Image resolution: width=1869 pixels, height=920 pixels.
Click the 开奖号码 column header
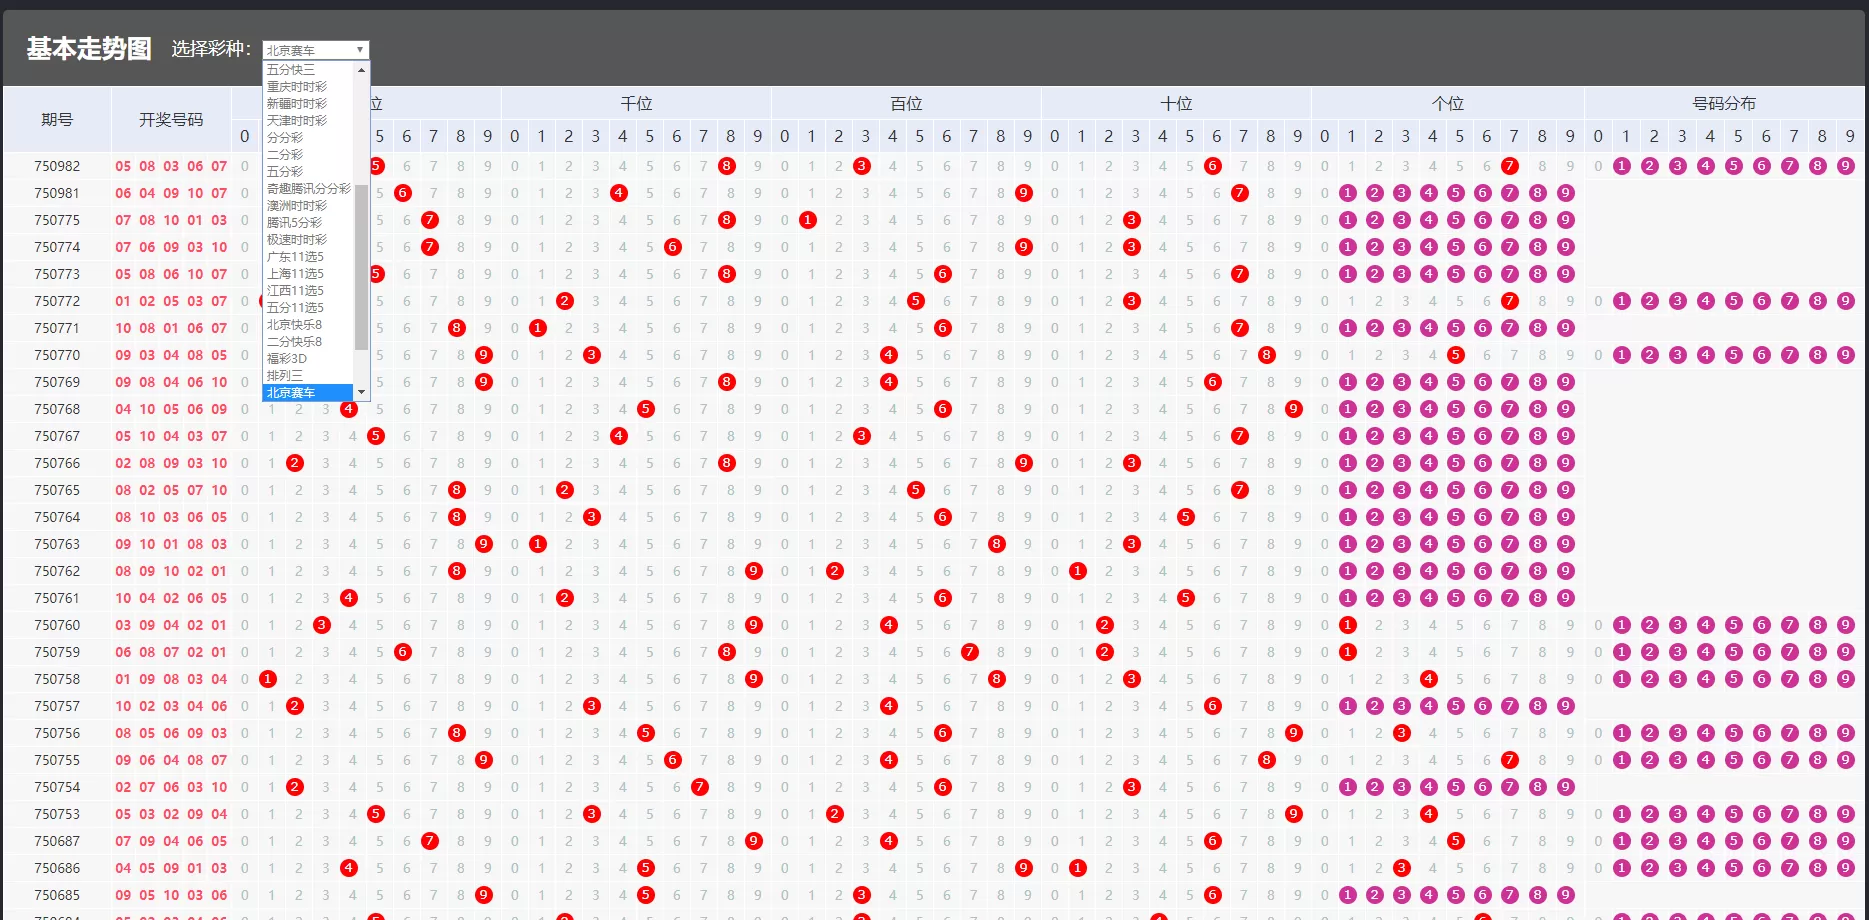click(171, 120)
